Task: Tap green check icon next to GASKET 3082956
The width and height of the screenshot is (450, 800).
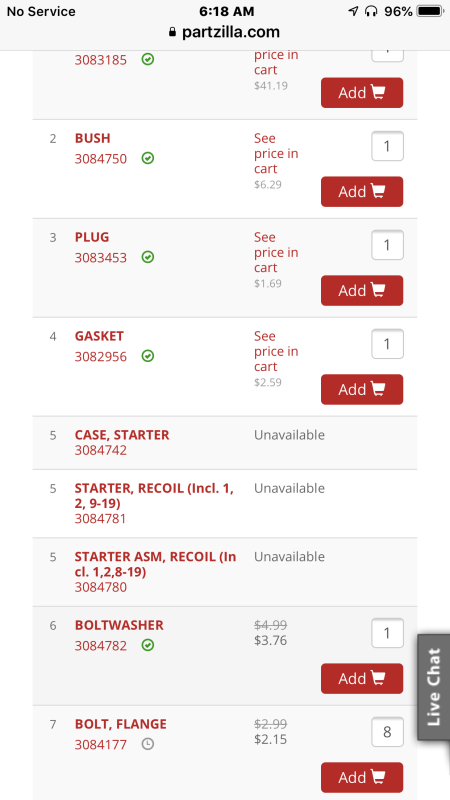Action: 148,356
